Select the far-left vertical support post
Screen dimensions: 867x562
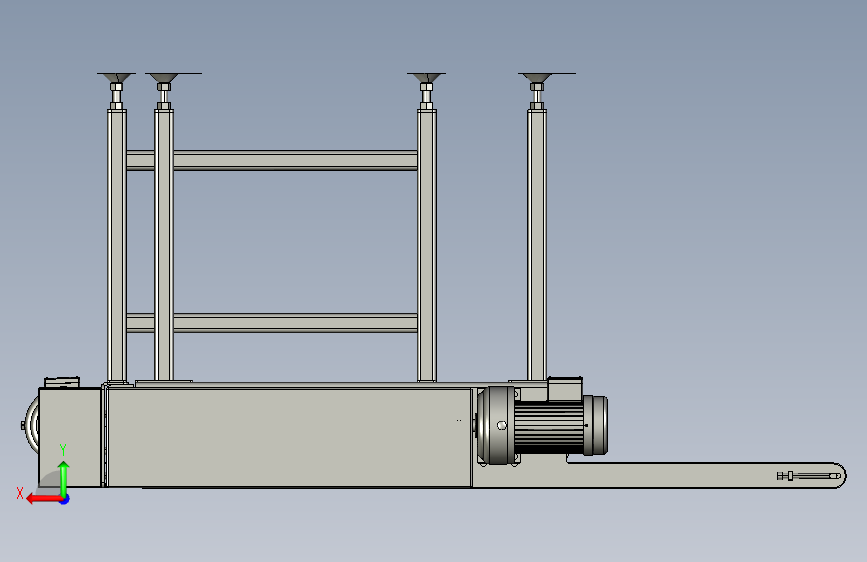(x=117, y=245)
